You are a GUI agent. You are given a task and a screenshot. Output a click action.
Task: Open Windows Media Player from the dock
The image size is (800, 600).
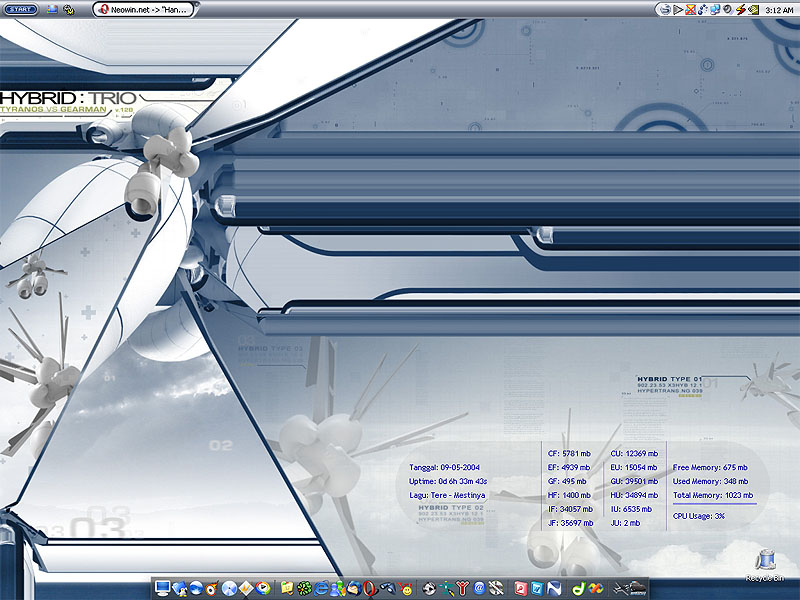click(x=261, y=588)
